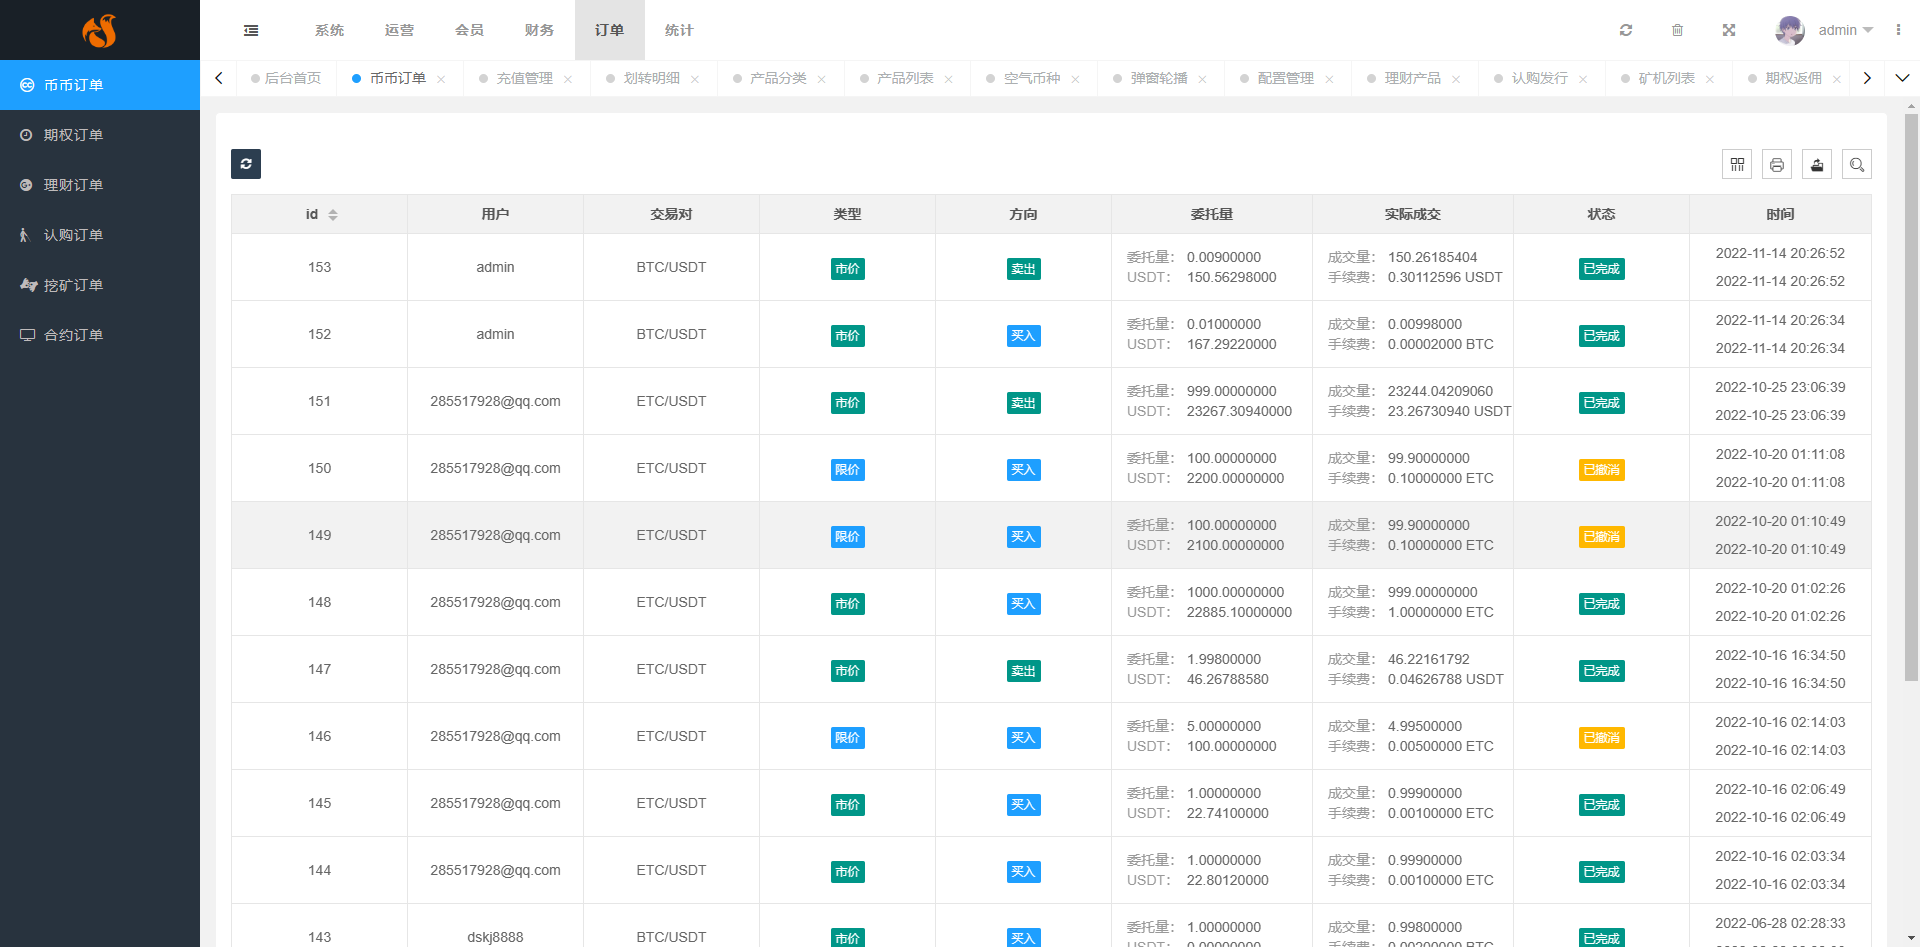The height and width of the screenshot is (947, 1920).
Task: Switch to 期权返佣 tab
Action: pos(1793,78)
